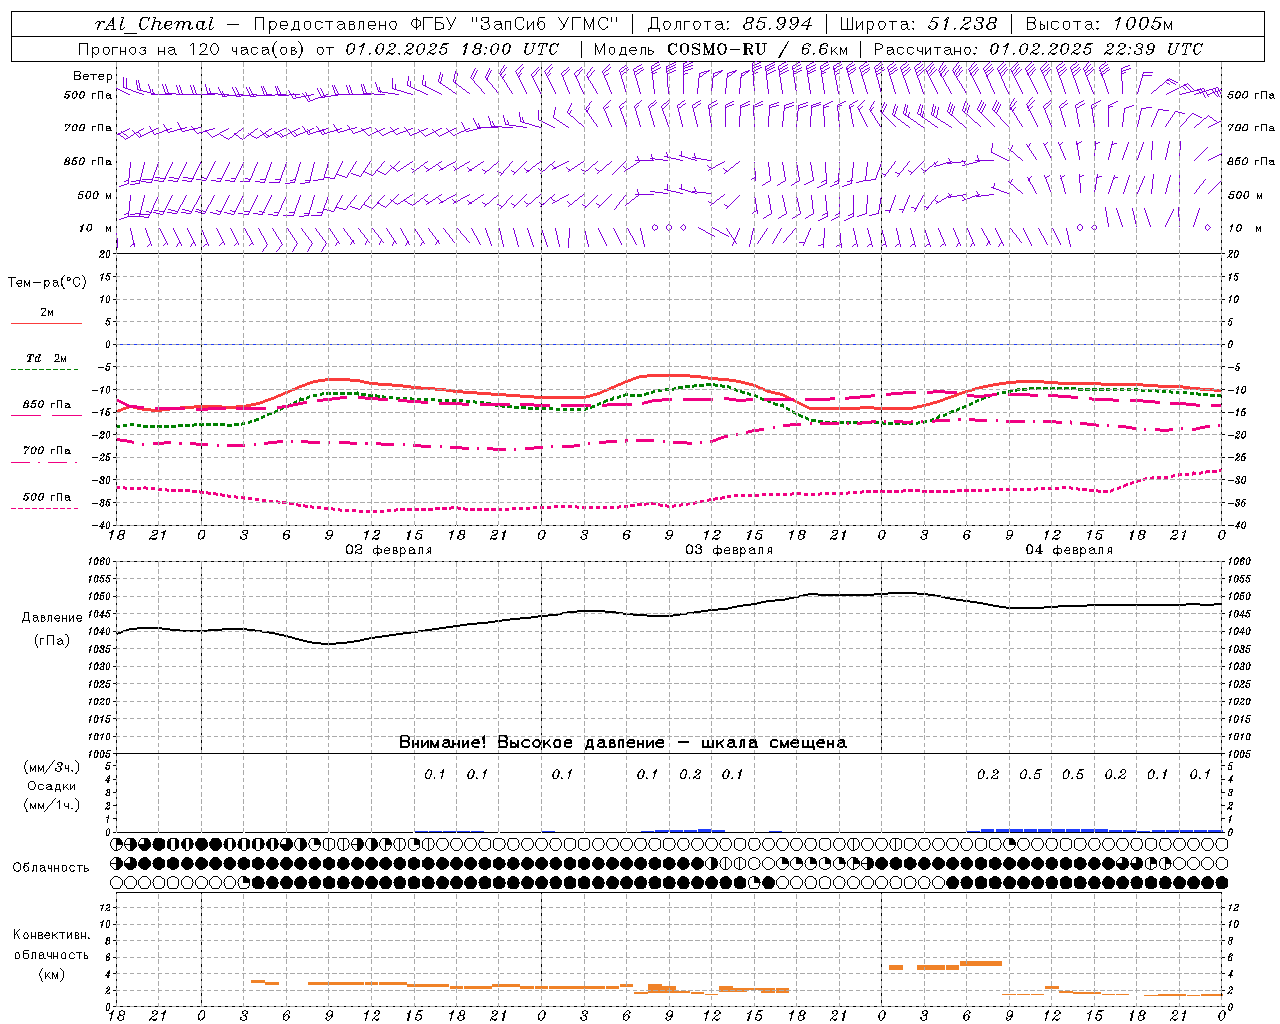1280x1024 pixels.
Task: Click the (мм/3ч.) precipitation unit label
Action: coord(52,767)
